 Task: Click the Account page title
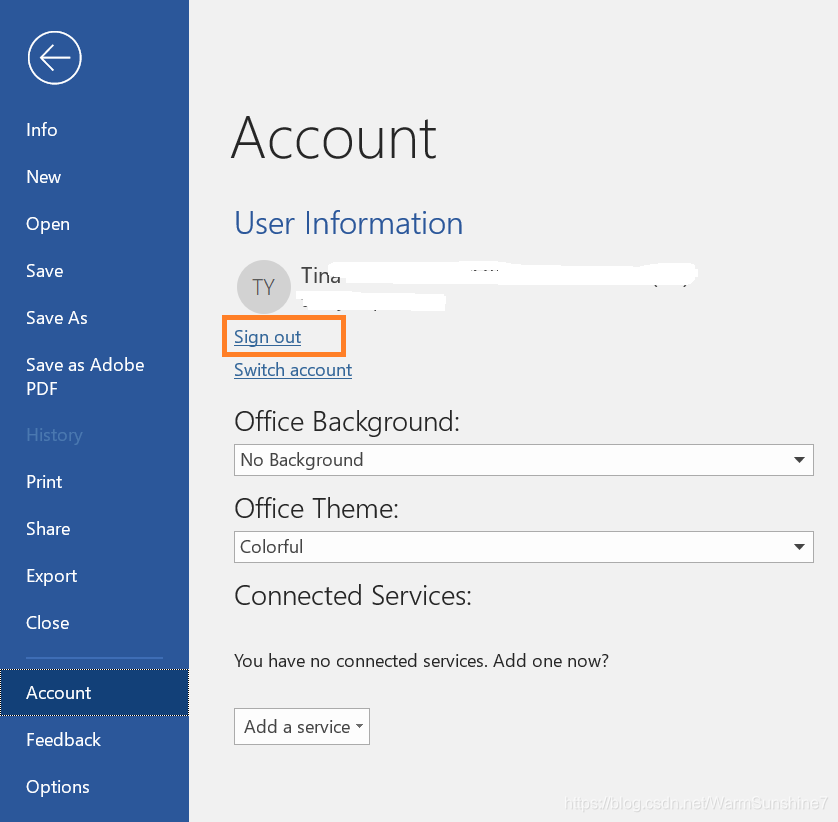[334, 139]
